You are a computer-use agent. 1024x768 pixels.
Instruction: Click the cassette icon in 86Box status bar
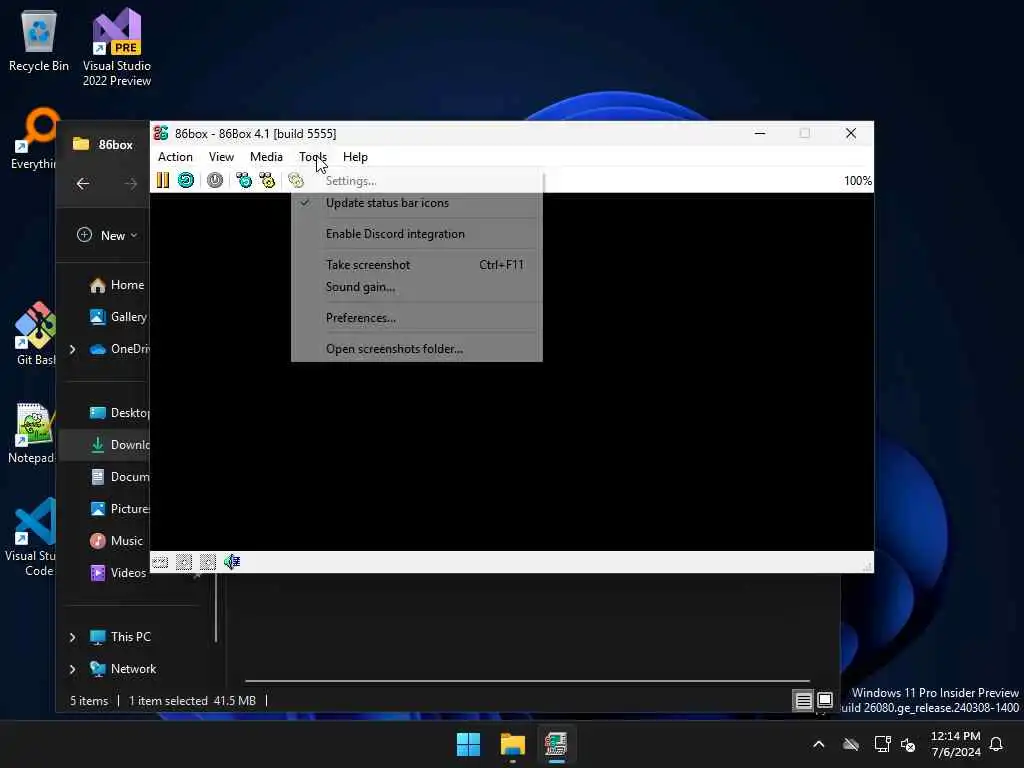click(160, 562)
